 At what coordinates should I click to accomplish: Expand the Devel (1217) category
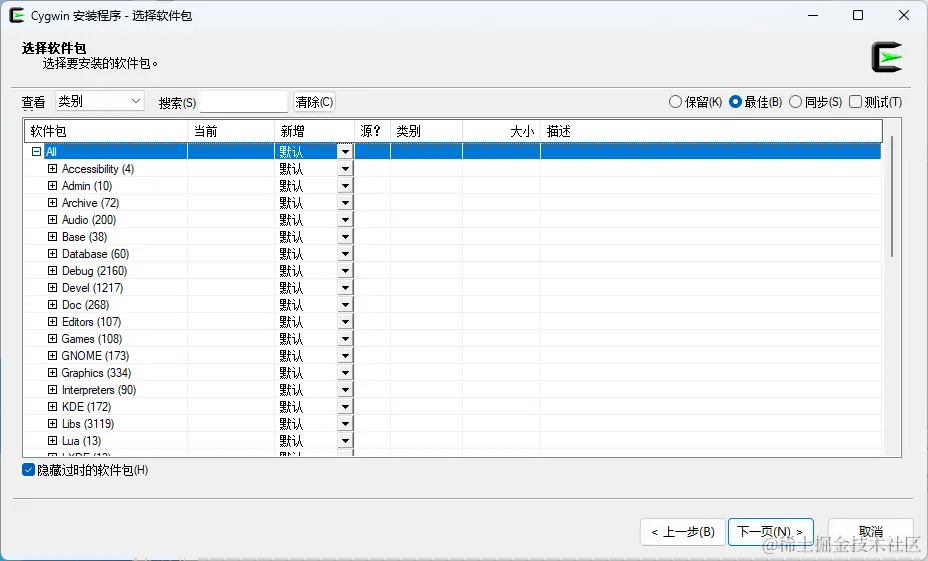click(x=53, y=288)
